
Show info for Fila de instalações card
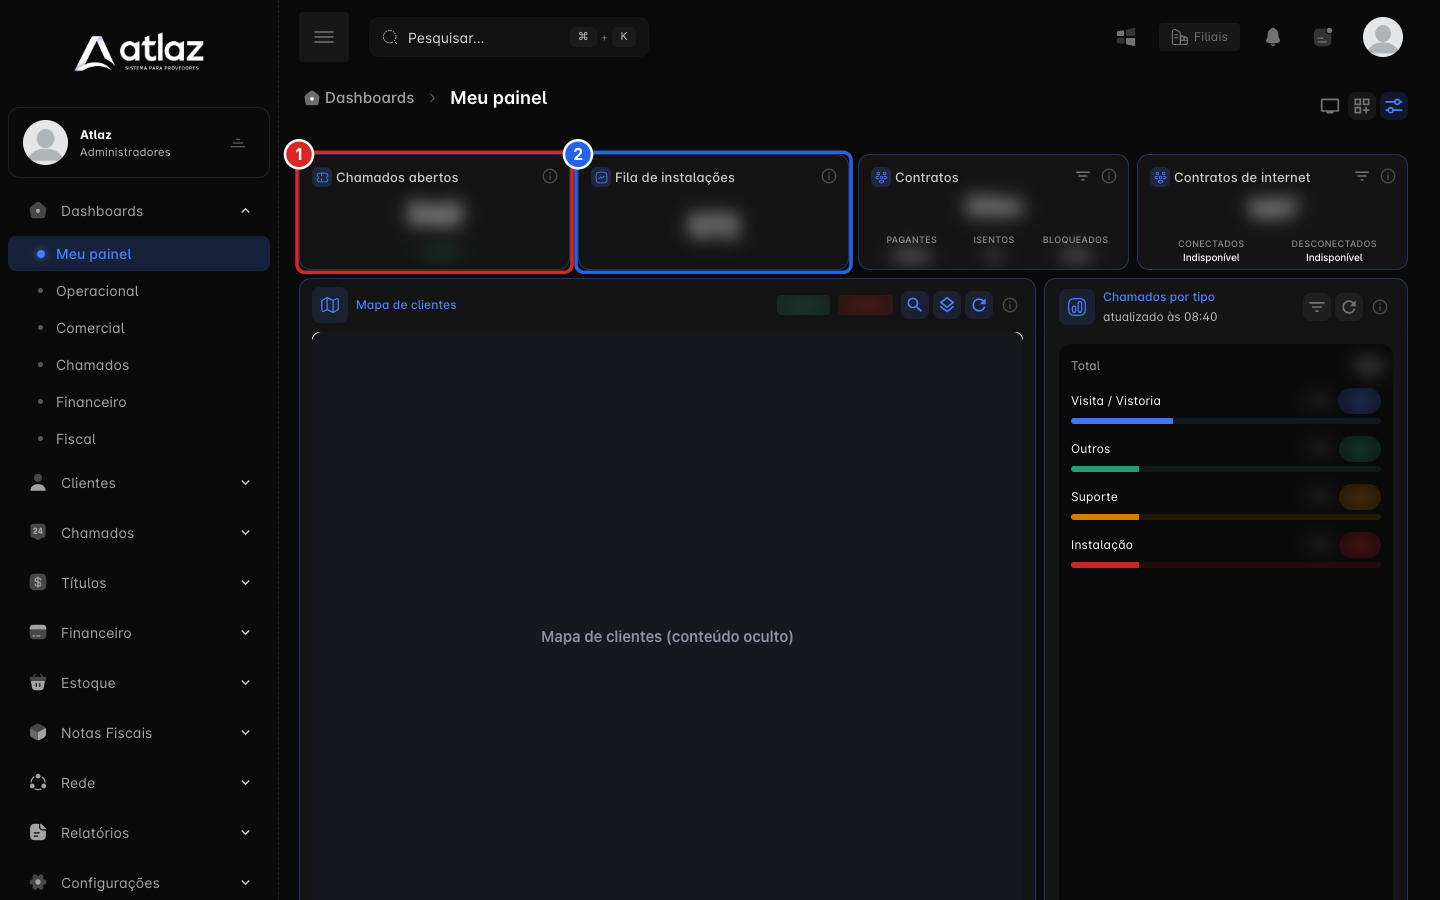[x=829, y=176]
